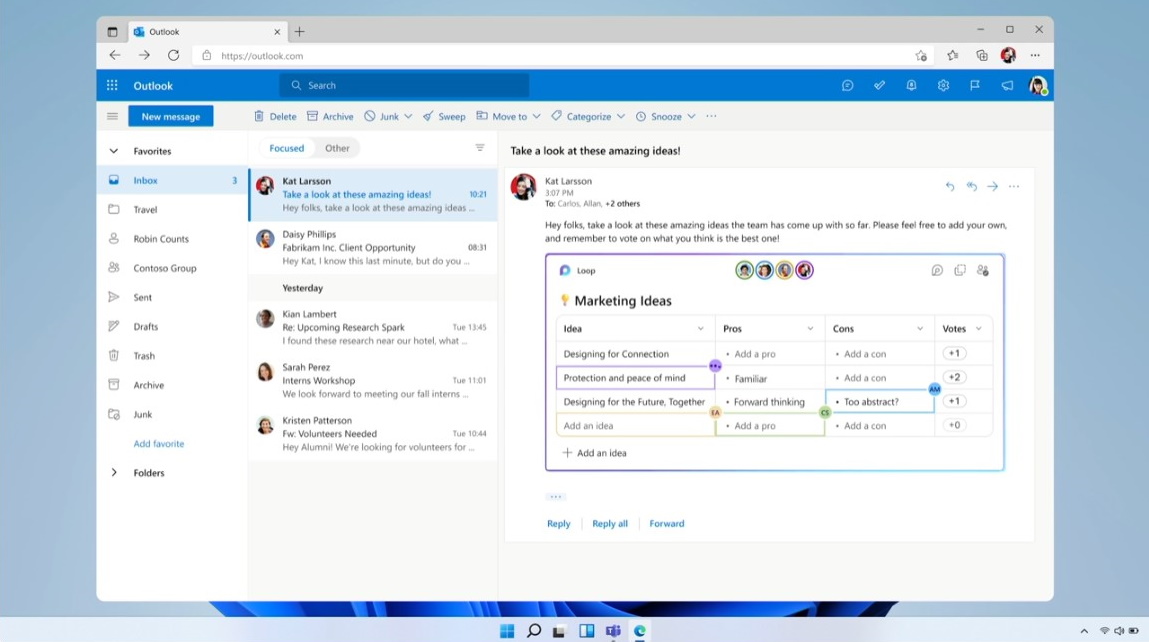Copy the Loop component with its copy icon
Screen dimensions: 1149x642
tap(961, 270)
